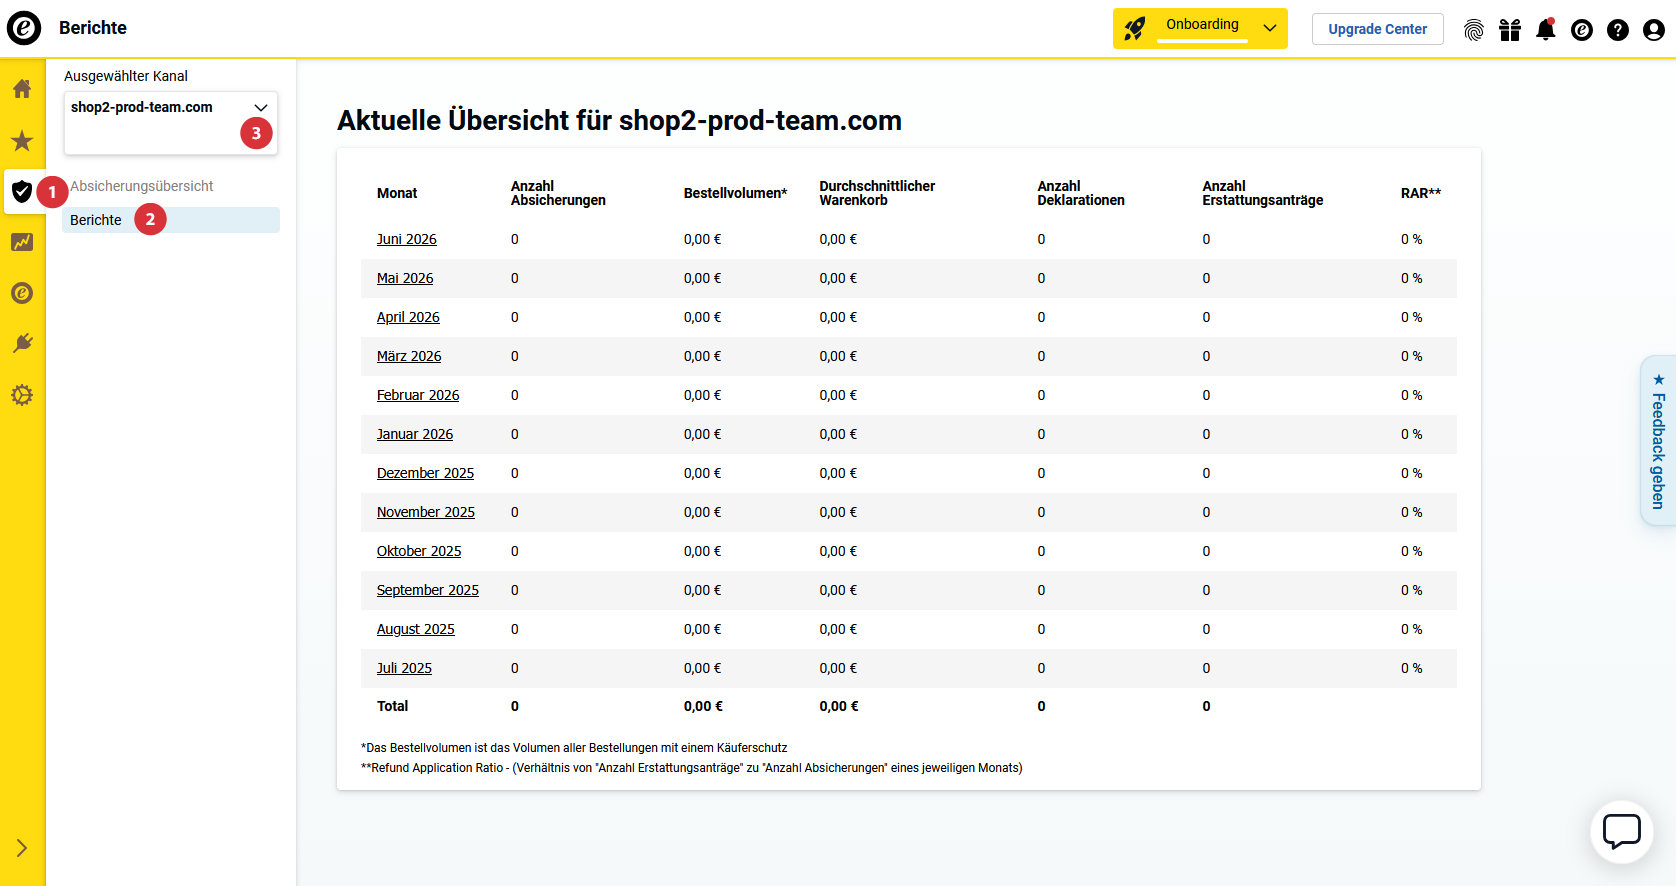Click the RAR** column header

1421,193
